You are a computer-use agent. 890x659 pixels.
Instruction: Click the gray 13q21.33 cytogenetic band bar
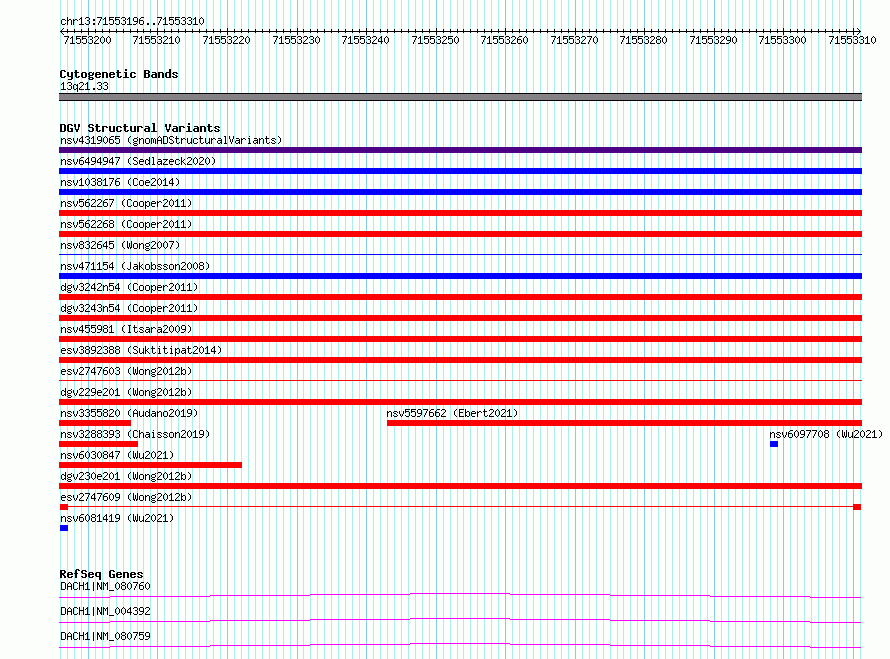tap(460, 97)
